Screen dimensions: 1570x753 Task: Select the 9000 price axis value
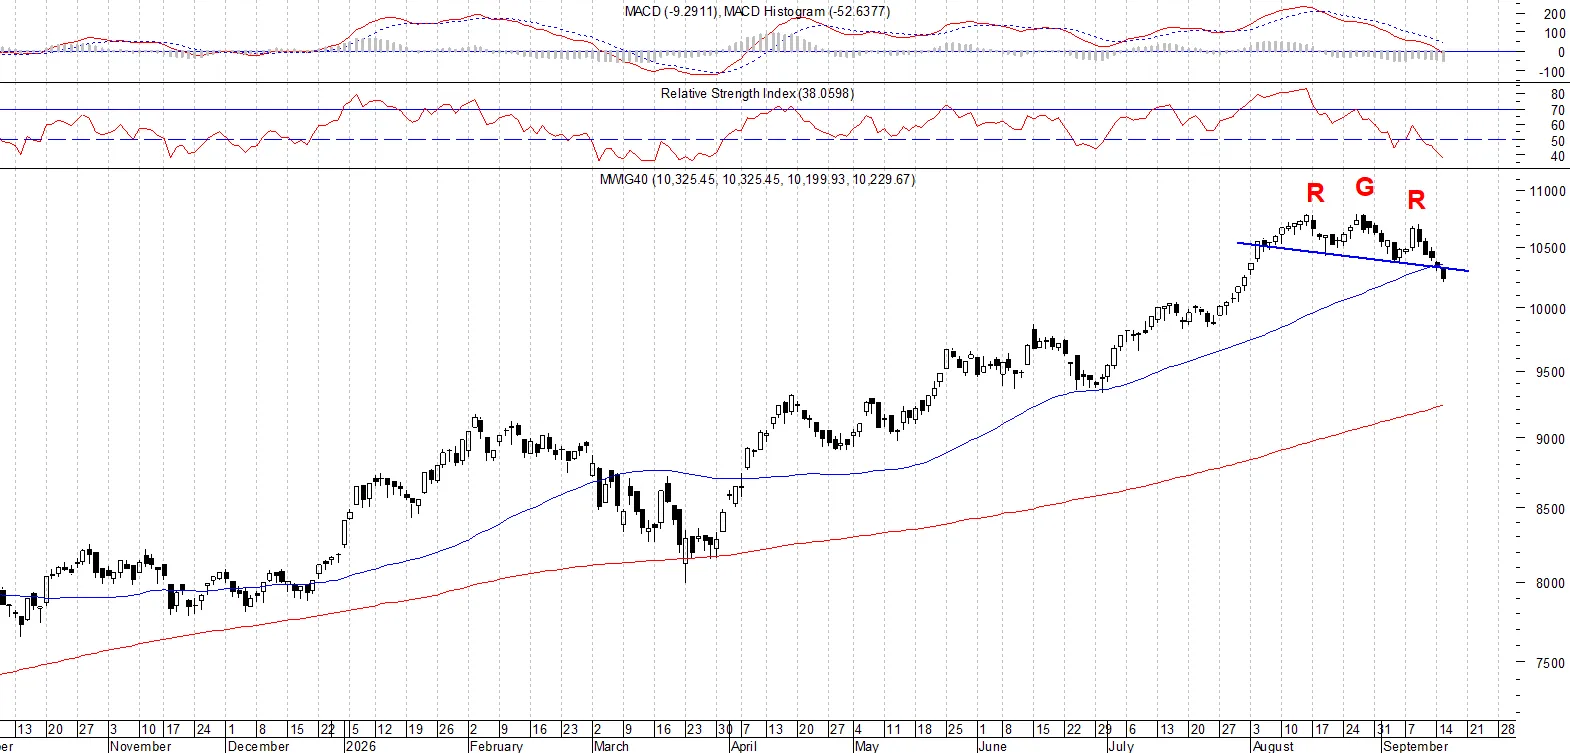[x=1551, y=439]
